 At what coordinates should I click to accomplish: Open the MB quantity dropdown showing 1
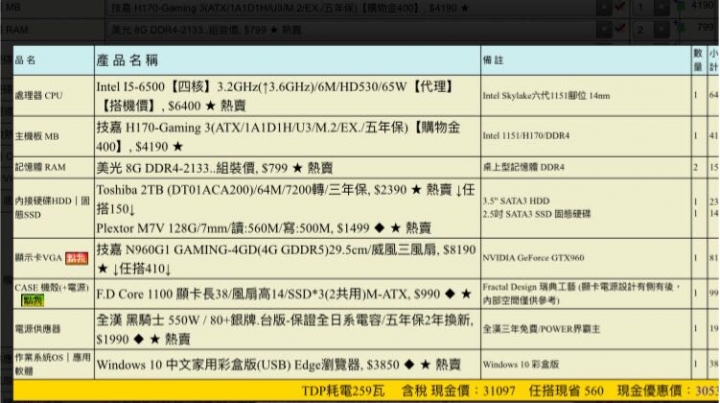click(651, 7)
